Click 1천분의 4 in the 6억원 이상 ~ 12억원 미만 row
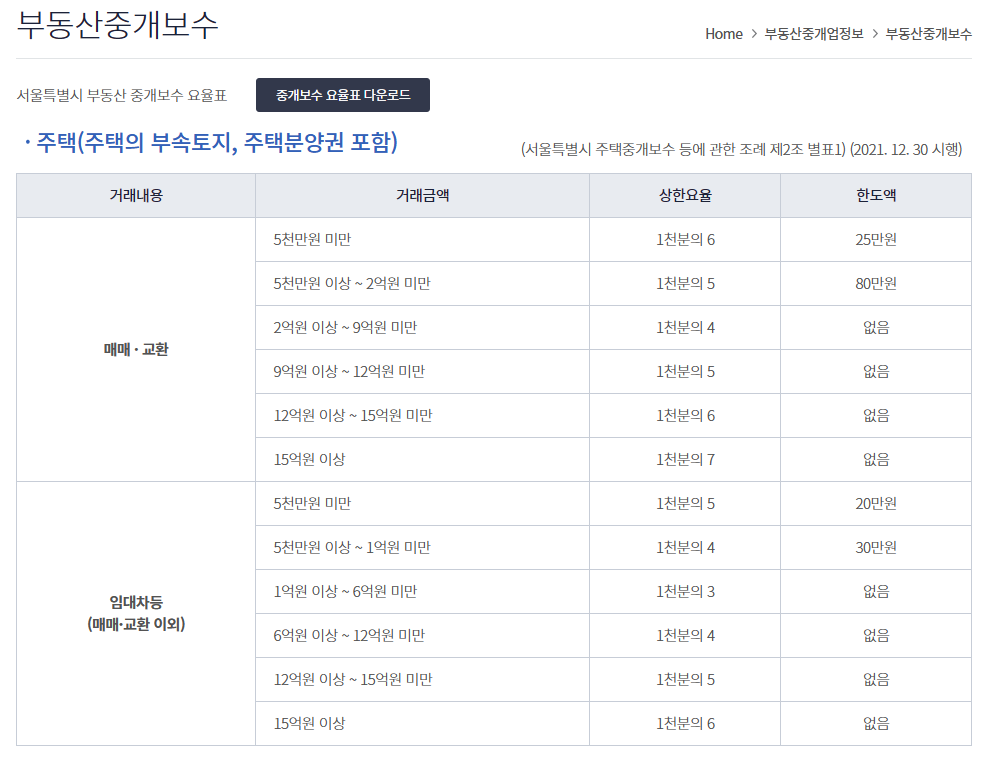The height and width of the screenshot is (759, 984). [685, 635]
